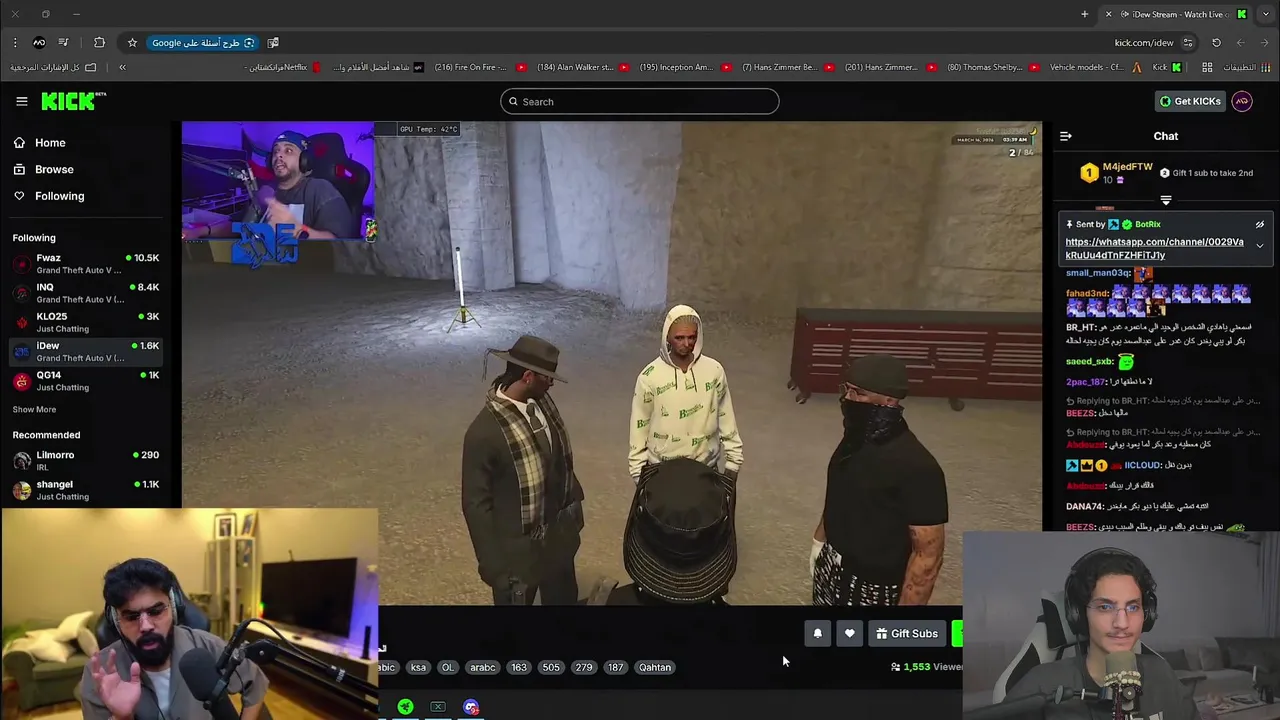Viewport: 1280px width, 720px height.
Task: Click the 1,553 viewers count
Action: point(926,667)
